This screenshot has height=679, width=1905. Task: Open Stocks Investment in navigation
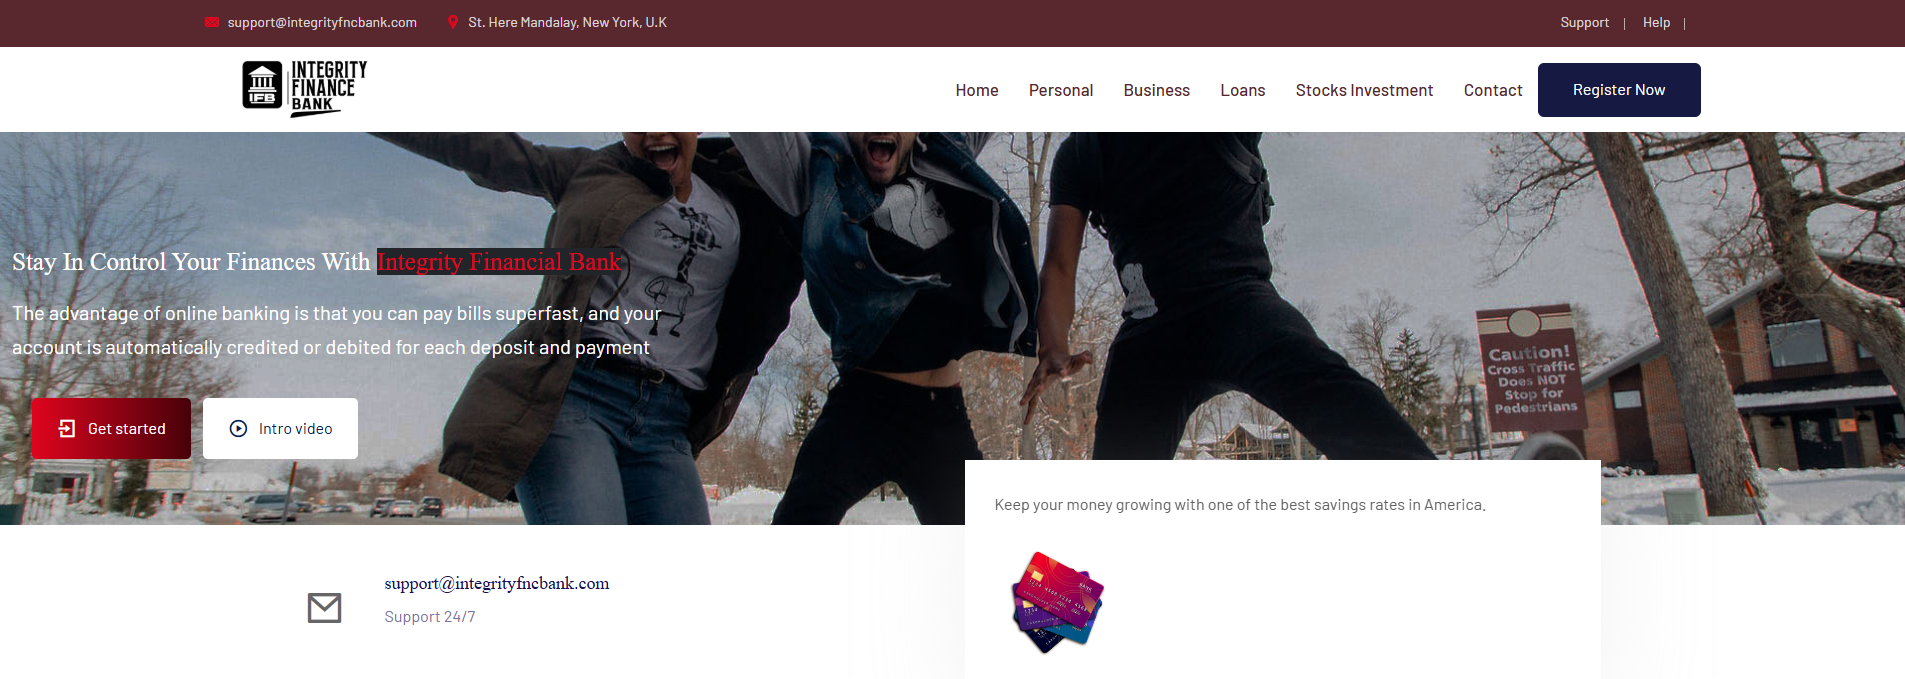(1364, 90)
